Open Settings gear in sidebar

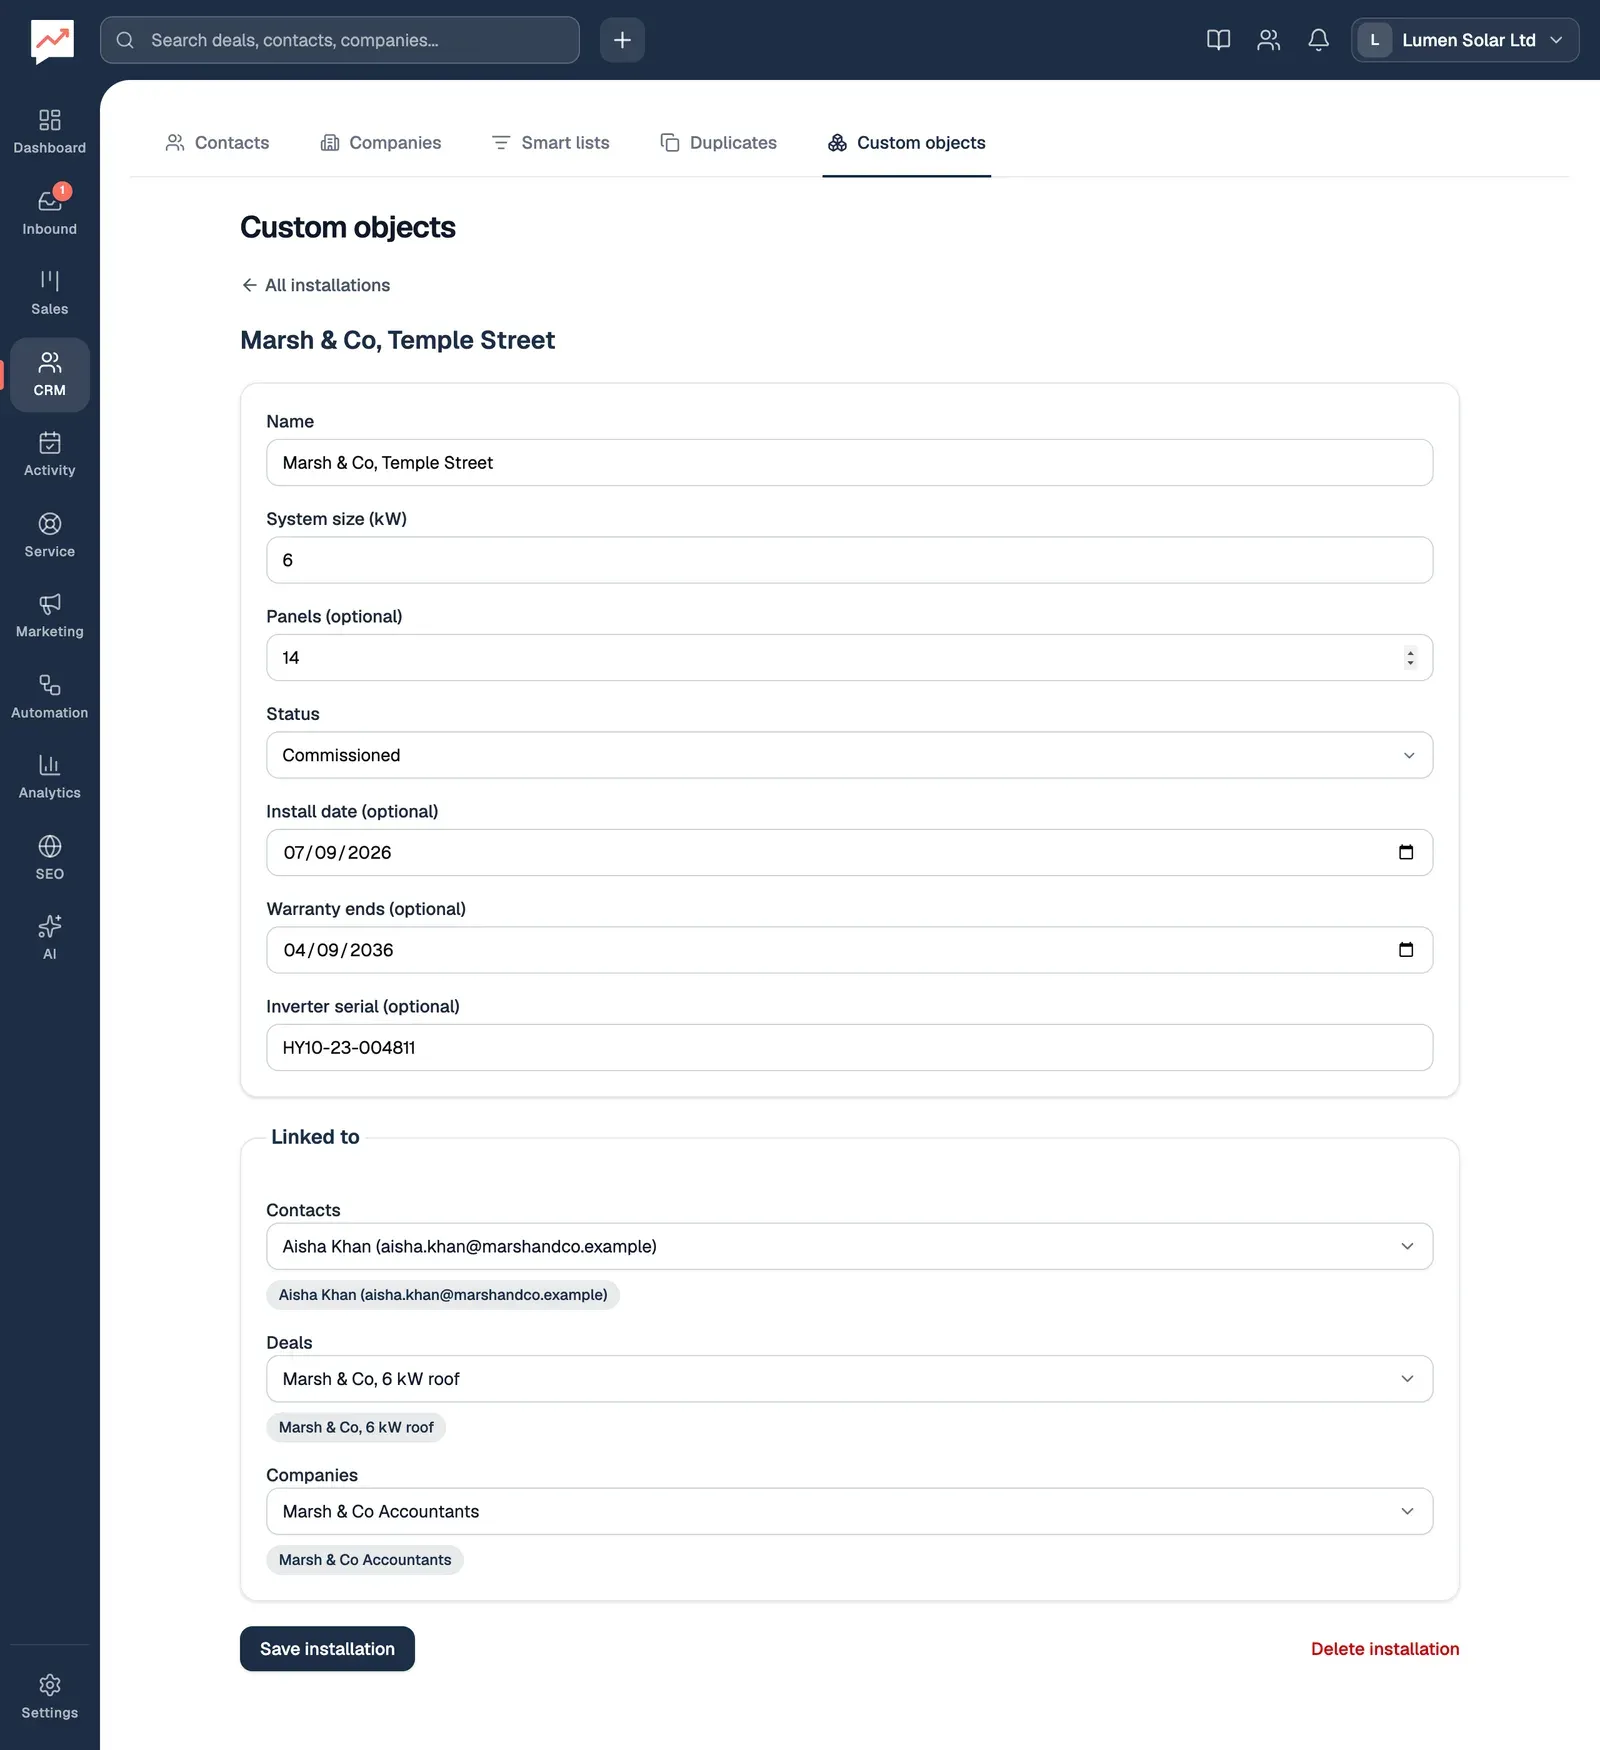pos(49,1697)
